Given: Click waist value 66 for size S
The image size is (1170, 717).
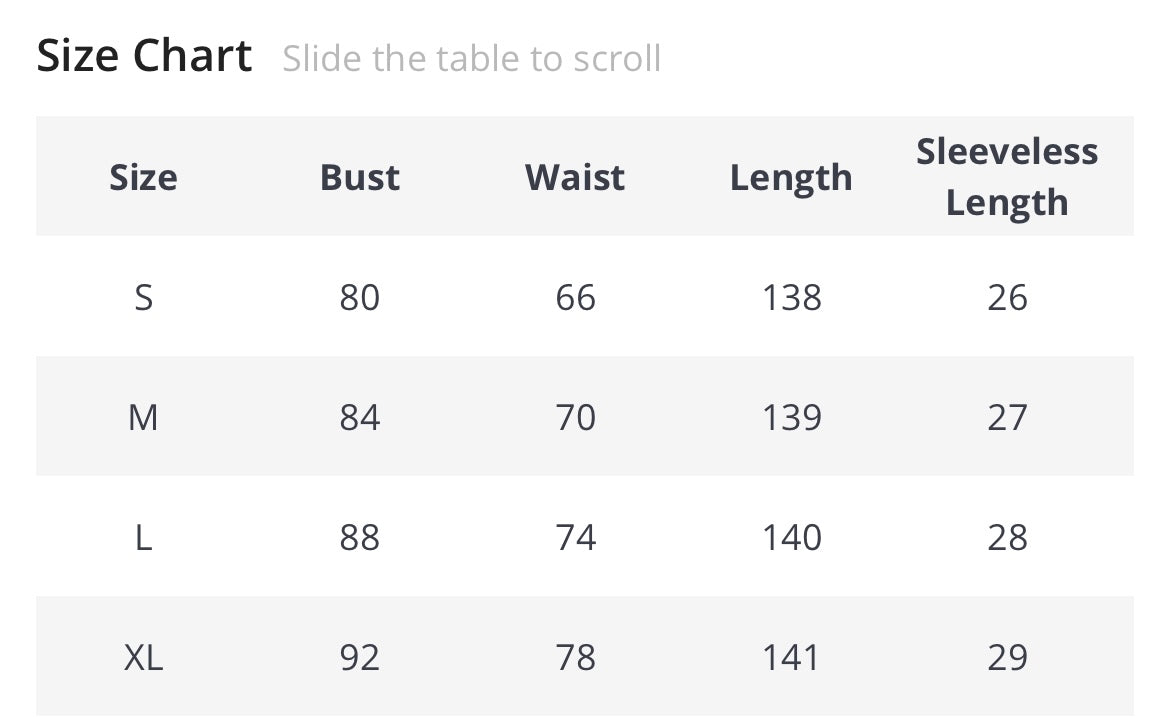Looking at the screenshot, I should pyautogui.click(x=575, y=297).
